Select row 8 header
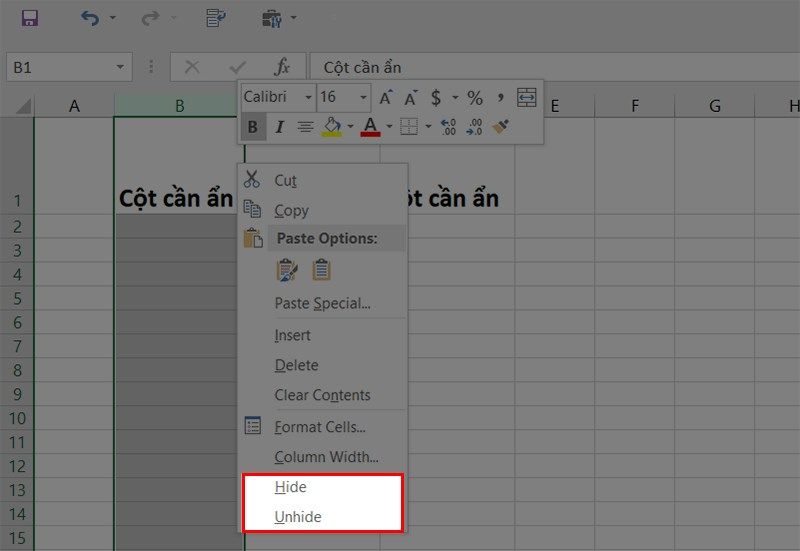 17,370
